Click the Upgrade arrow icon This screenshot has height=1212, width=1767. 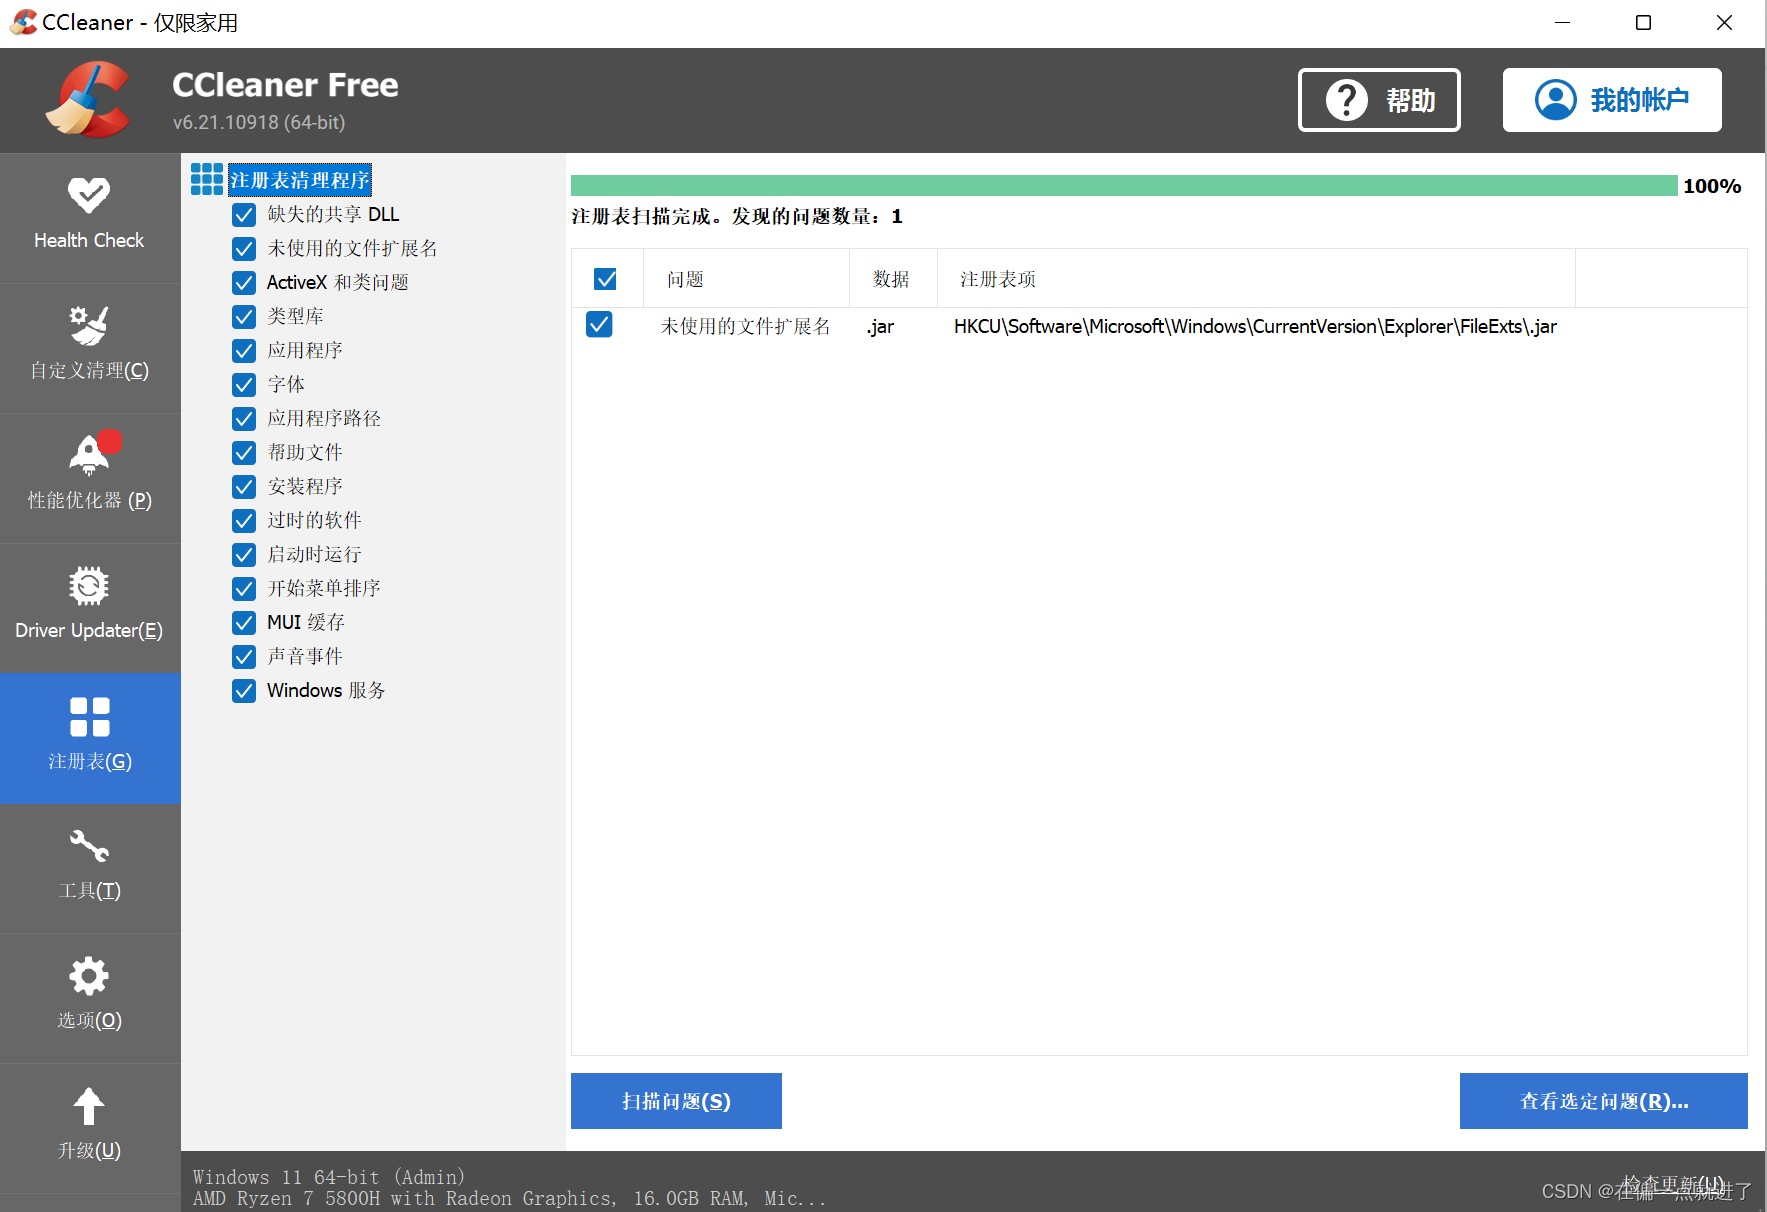(89, 1105)
